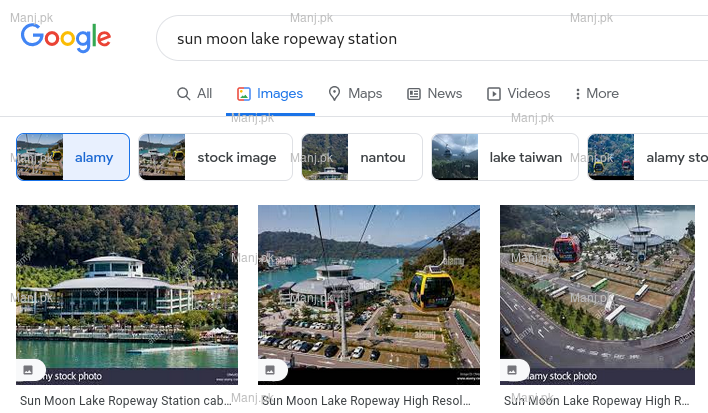Click the Videos play icon
Image resolution: width=708 pixels, height=413 pixels.
[x=494, y=94]
